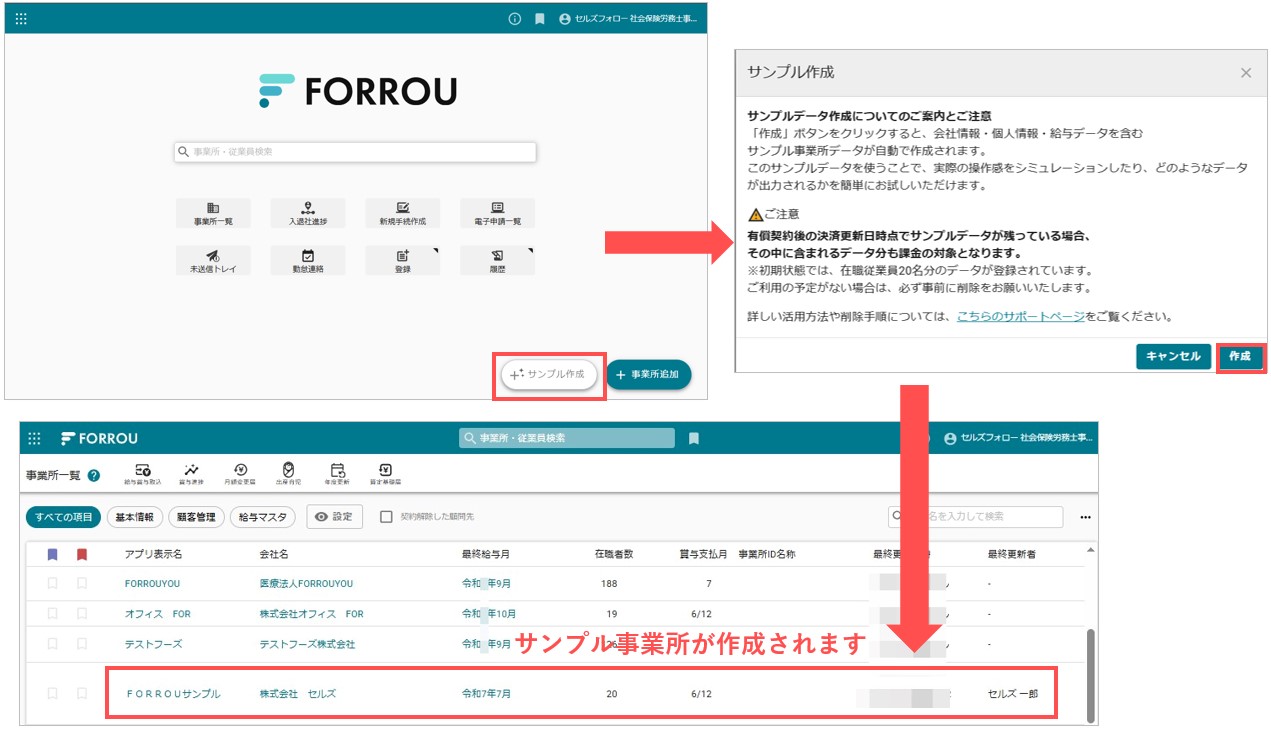The width and height of the screenshot is (1271, 730).
Task: Click the help icon next to 事業所一覧
Action: (x=94, y=476)
